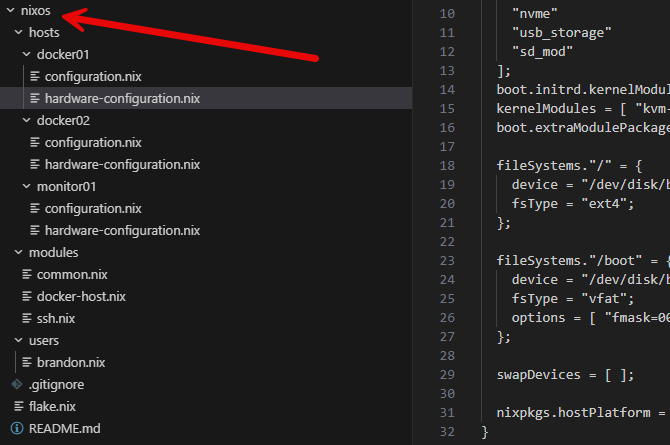The width and height of the screenshot is (670, 445).
Task: Select the hosts folder label
Action: (44, 32)
